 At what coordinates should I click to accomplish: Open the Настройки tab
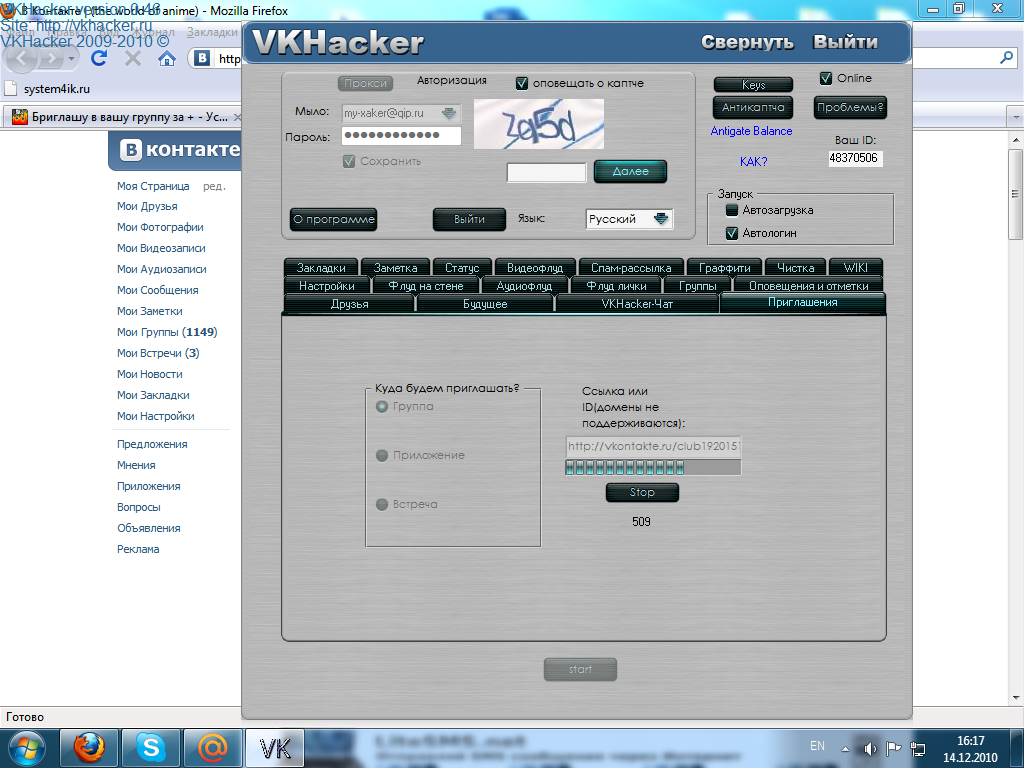[327, 286]
